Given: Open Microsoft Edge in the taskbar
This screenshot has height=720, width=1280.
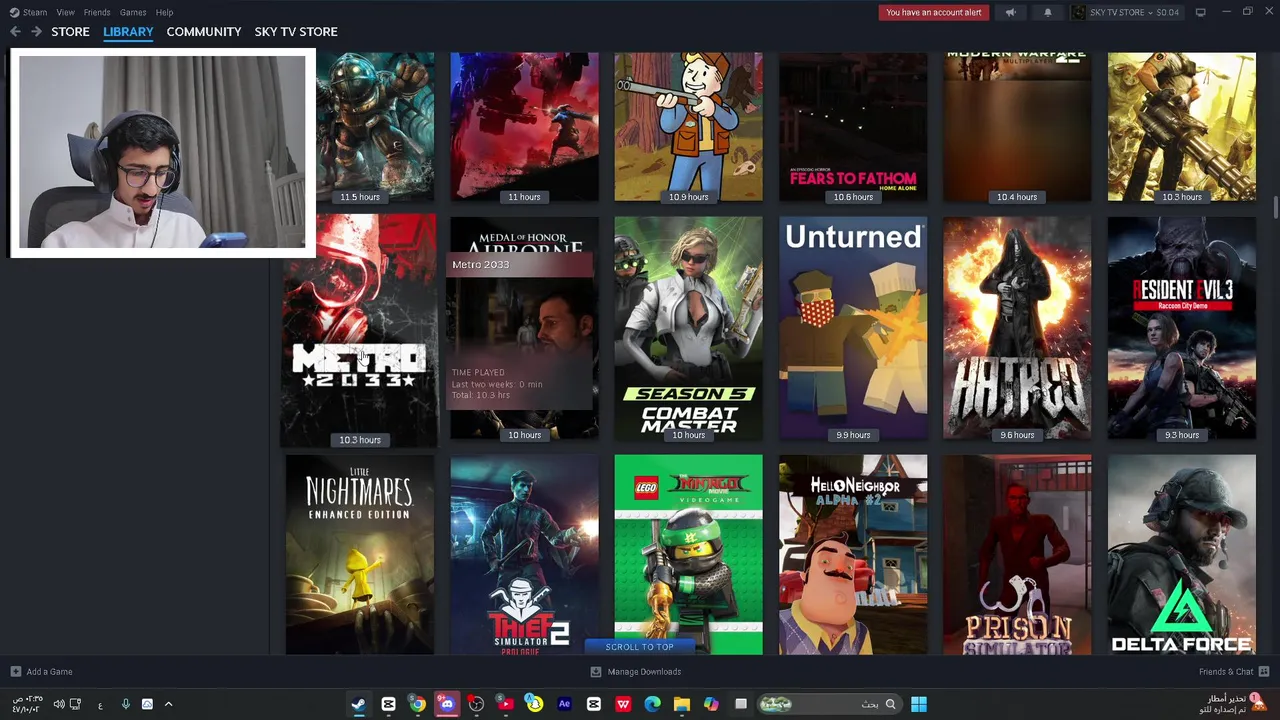Looking at the screenshot, I should click(652, 704).
